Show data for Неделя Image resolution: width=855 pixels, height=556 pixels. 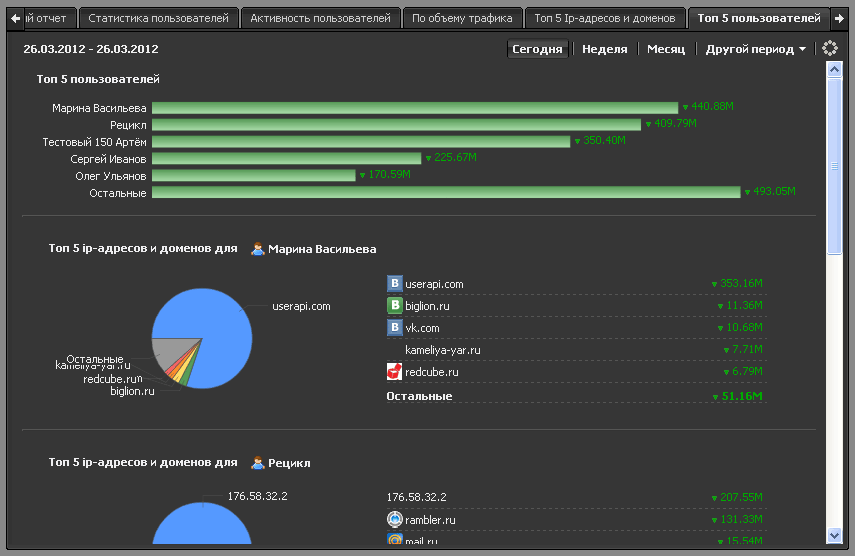pos(604,49)
